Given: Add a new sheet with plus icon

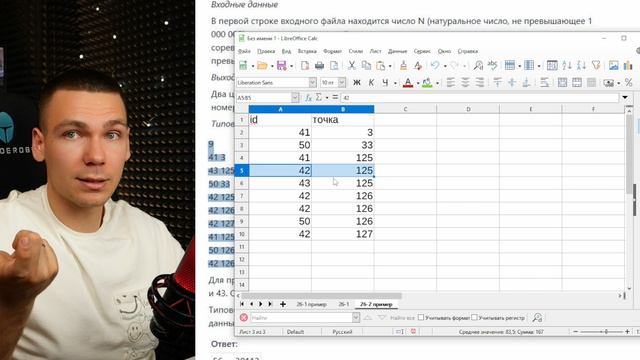Looking at the screenshot, I should coord(283,304).
